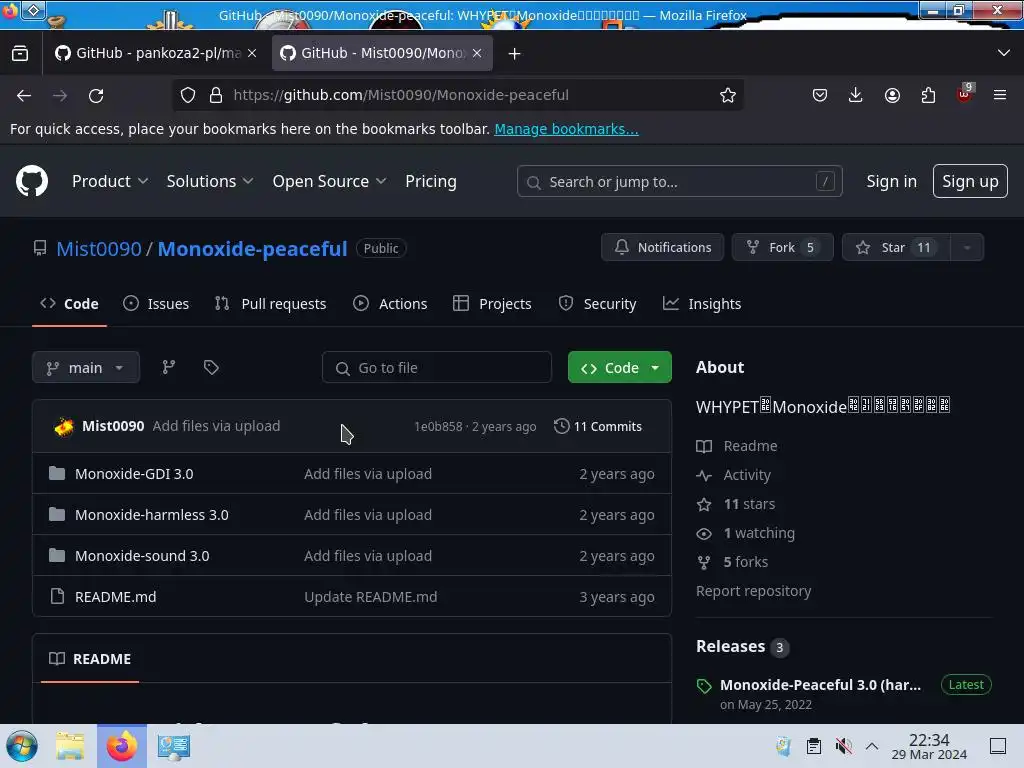The height and width of the screenshot is (768, 1024).
Task: Go back using the browser back arrow
Action: pyautogui.click(x=24, y=95)
